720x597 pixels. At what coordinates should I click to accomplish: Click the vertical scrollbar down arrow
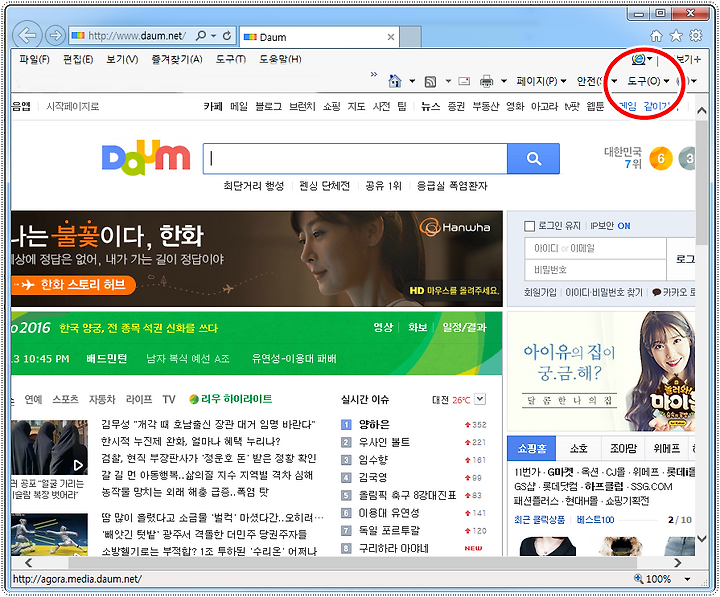[701, 539]
